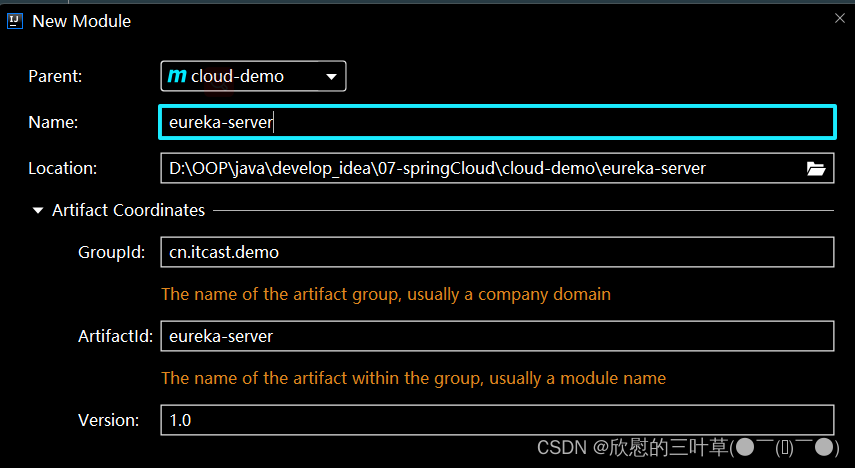The image size is (855, 468).
Task: Edit the ArtifactId field eureka-server
Action: click(497, 336)
